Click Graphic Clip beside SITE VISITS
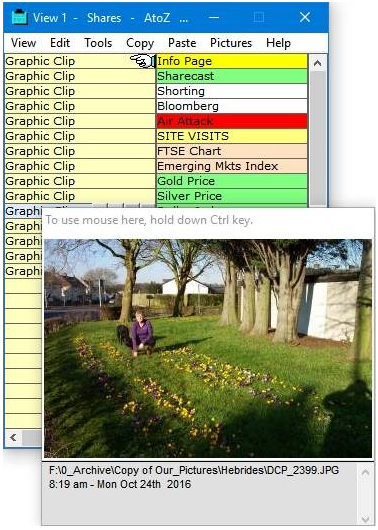378x530 pixels. 80,136
